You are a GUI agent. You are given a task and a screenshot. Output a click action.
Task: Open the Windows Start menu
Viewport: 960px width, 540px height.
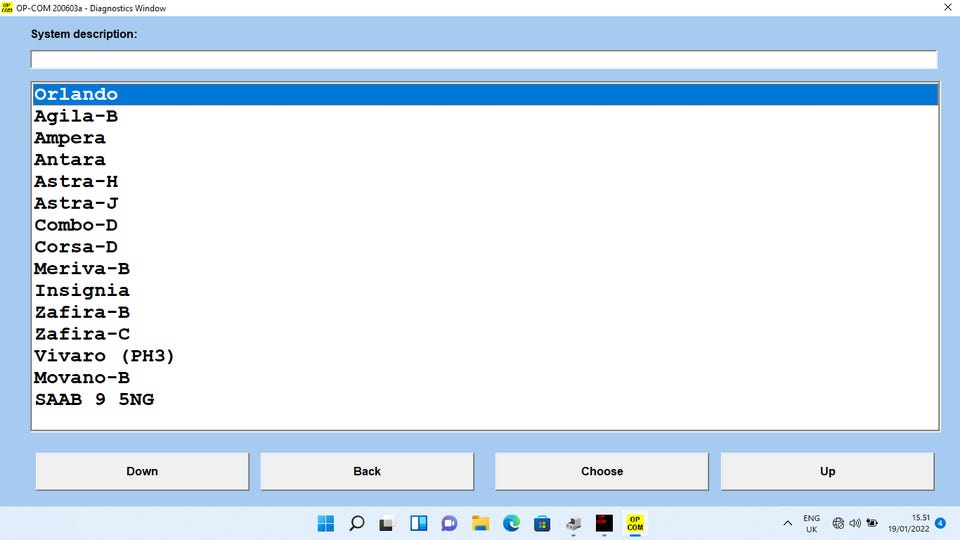[x=326, y=523]
